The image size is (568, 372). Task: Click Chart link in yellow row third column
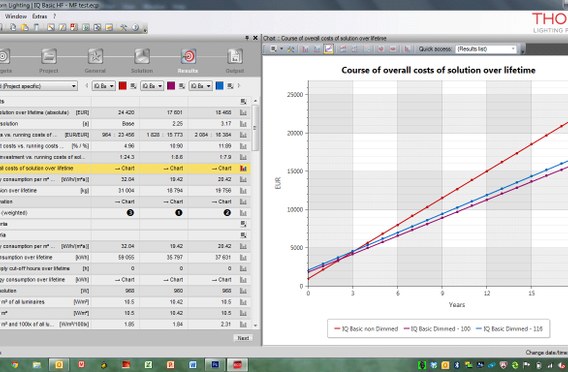click(221, 168)
